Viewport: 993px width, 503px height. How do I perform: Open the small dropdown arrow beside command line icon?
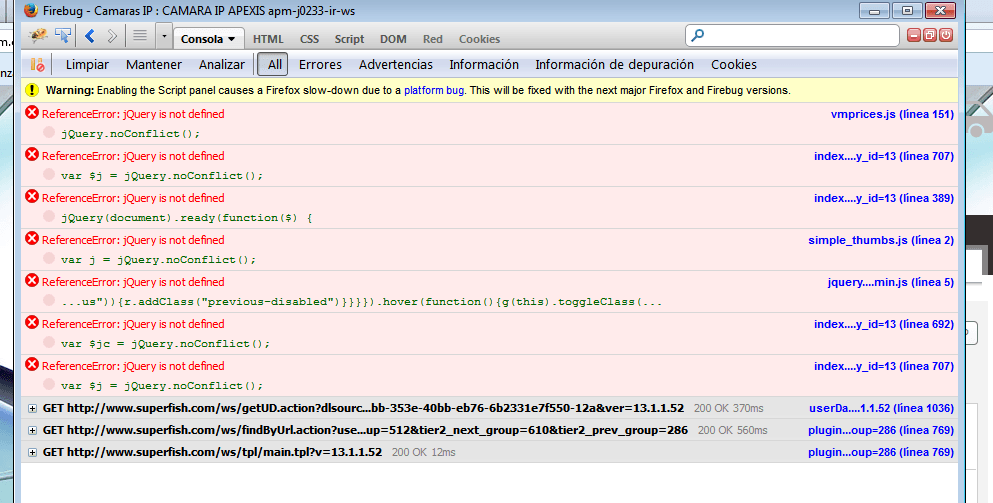click(164, 36)
